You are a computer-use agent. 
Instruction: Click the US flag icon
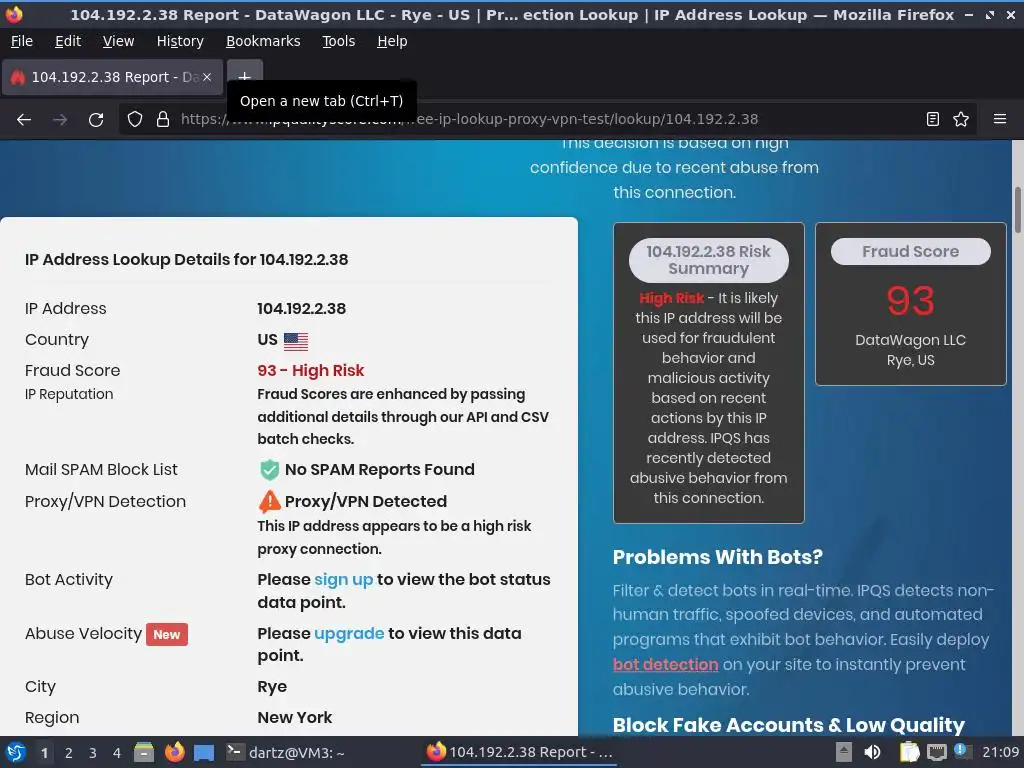pos(296,341)
